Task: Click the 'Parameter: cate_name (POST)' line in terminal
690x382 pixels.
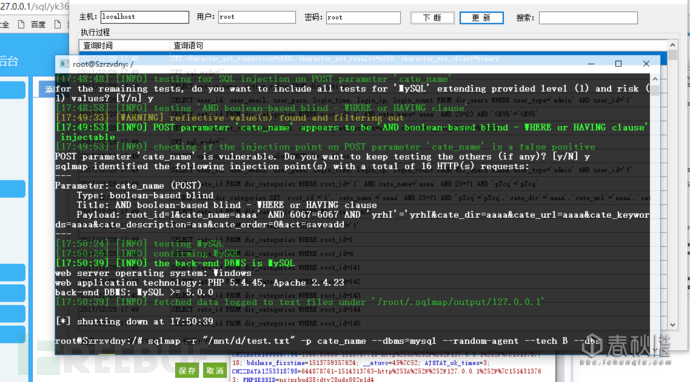Action: (x=128, y=186)
